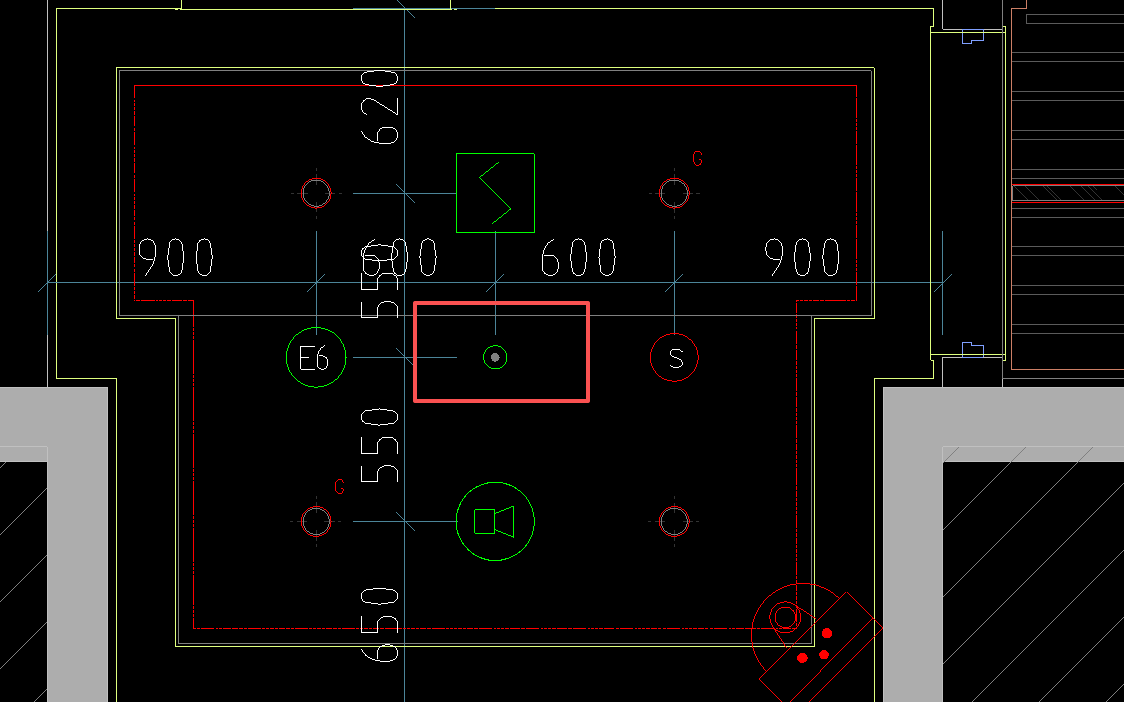Click the small green circle with grey center
1124x702 pixels.
click(495, 357)
